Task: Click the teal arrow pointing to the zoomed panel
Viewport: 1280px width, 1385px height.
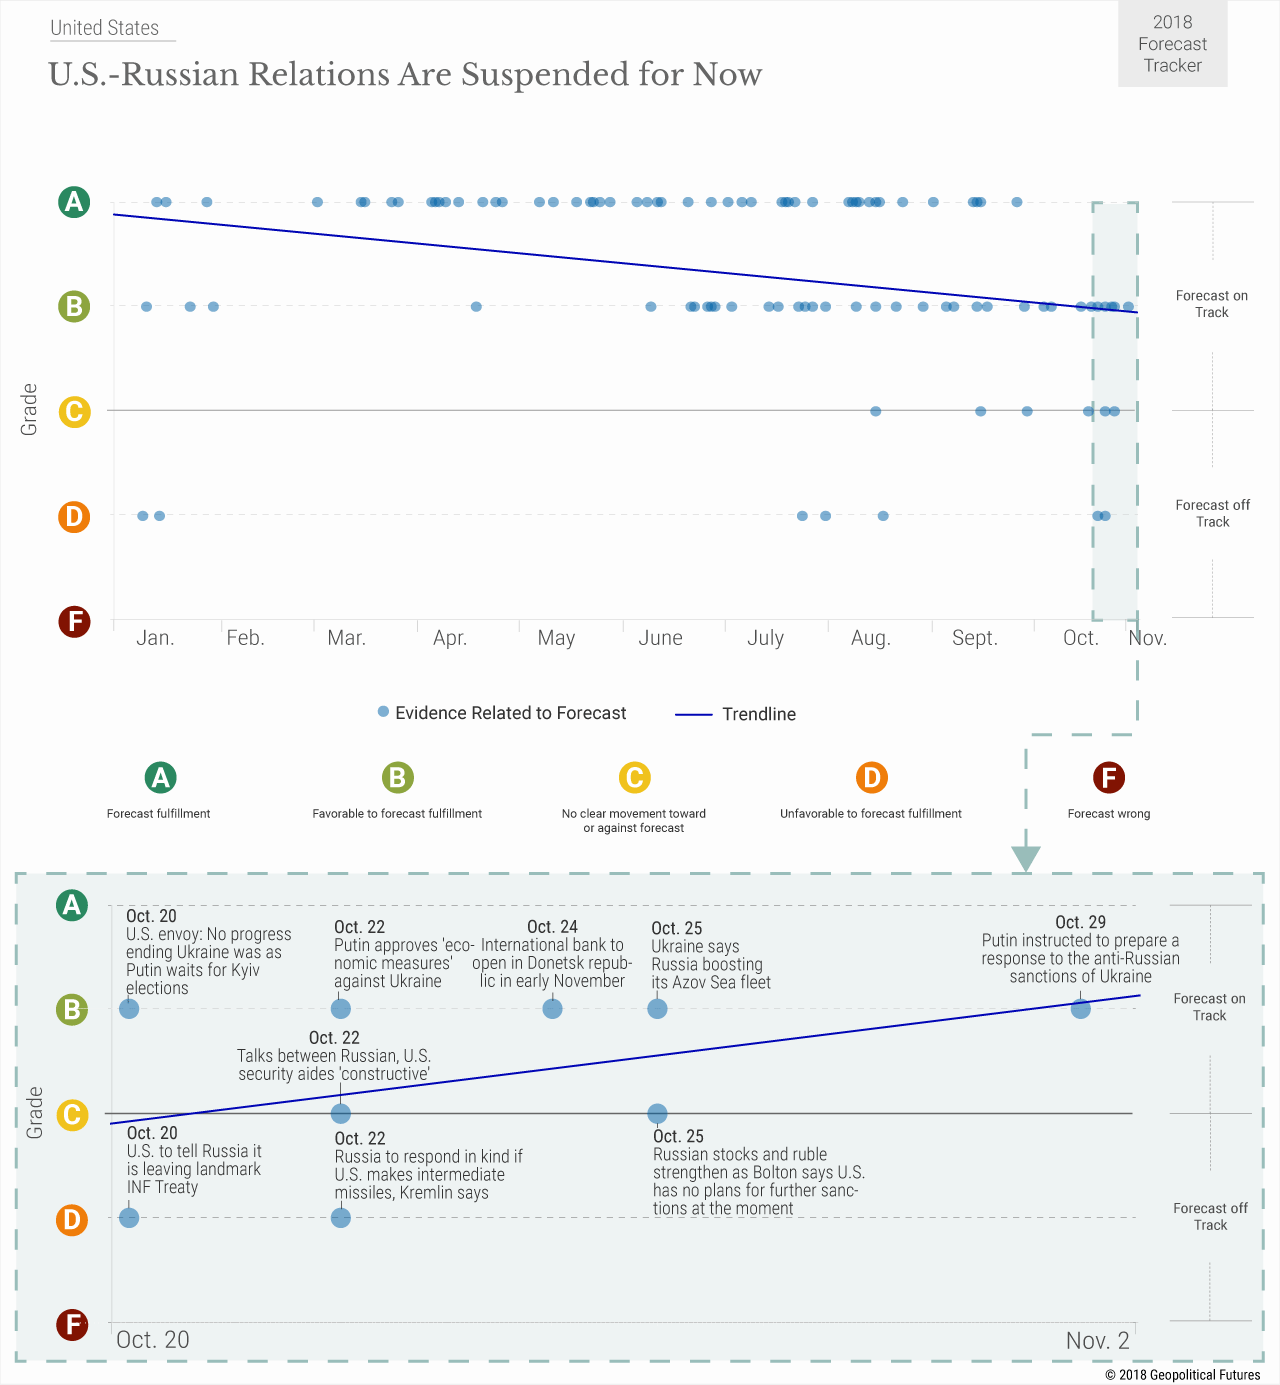Action: click(x=1026, y=858)
